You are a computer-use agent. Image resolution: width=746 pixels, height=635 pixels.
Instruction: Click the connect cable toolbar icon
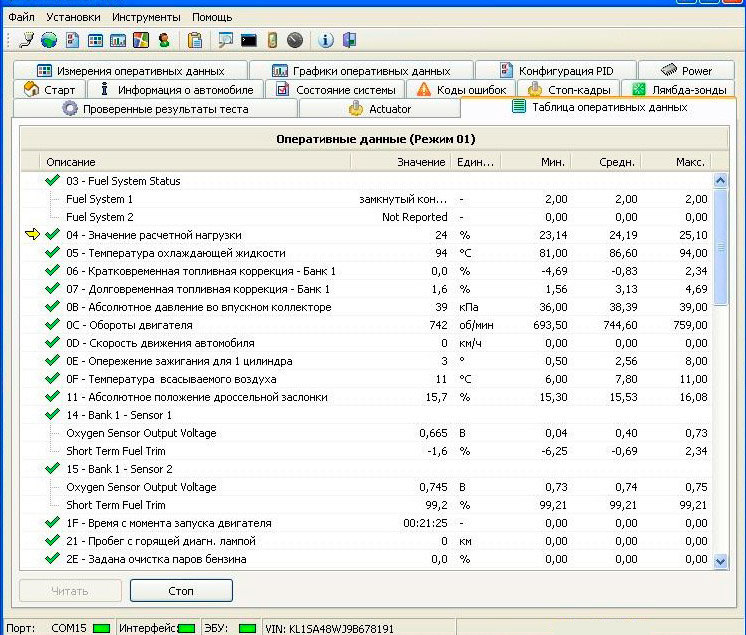tap(26, 40)
